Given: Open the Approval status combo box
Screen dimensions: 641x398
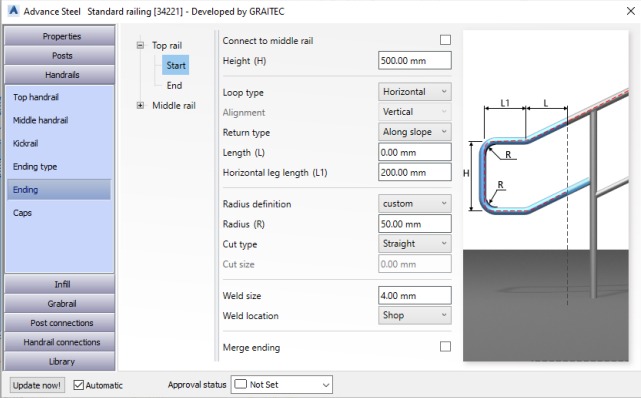Looking at the screenshot, I should coord(282,385).
